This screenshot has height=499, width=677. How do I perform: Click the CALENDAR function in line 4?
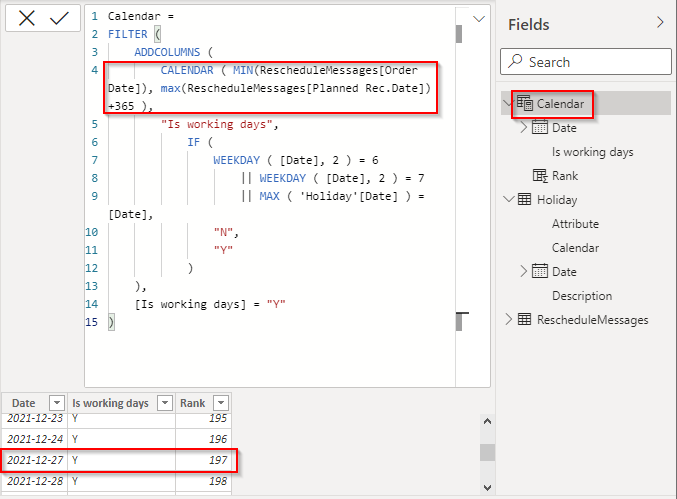point(187,70)
